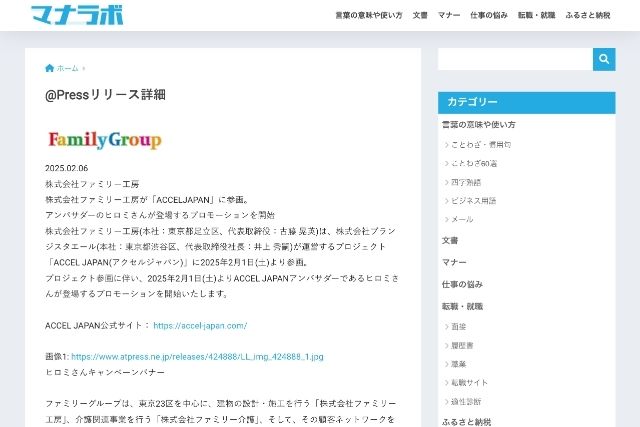Open 言葉の意味や使い方 in top navigation
The image size is (640, 427).
pyautogui.click(x=369, y=16)
